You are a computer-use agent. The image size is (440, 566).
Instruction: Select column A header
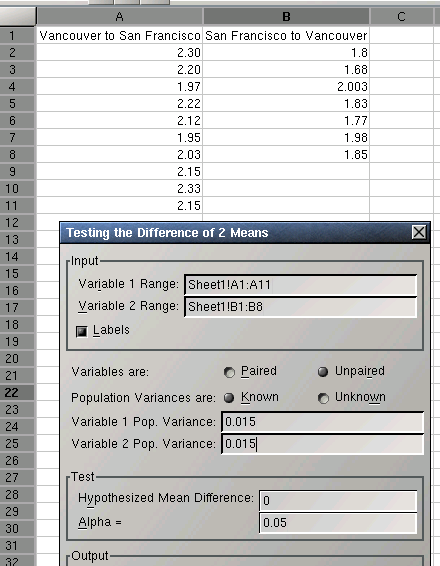[x=119, y=17]
